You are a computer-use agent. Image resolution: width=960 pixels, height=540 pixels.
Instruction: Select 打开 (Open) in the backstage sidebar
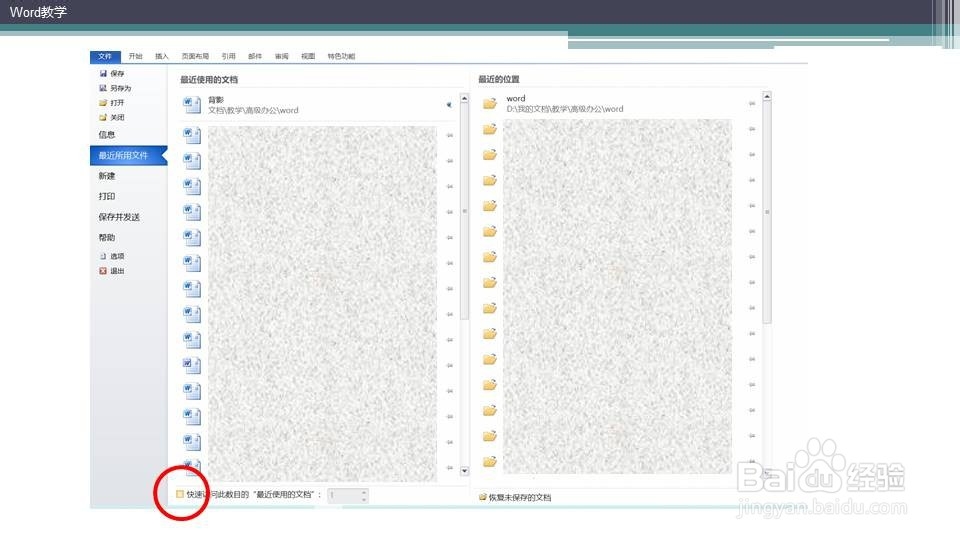coord(111,103)
